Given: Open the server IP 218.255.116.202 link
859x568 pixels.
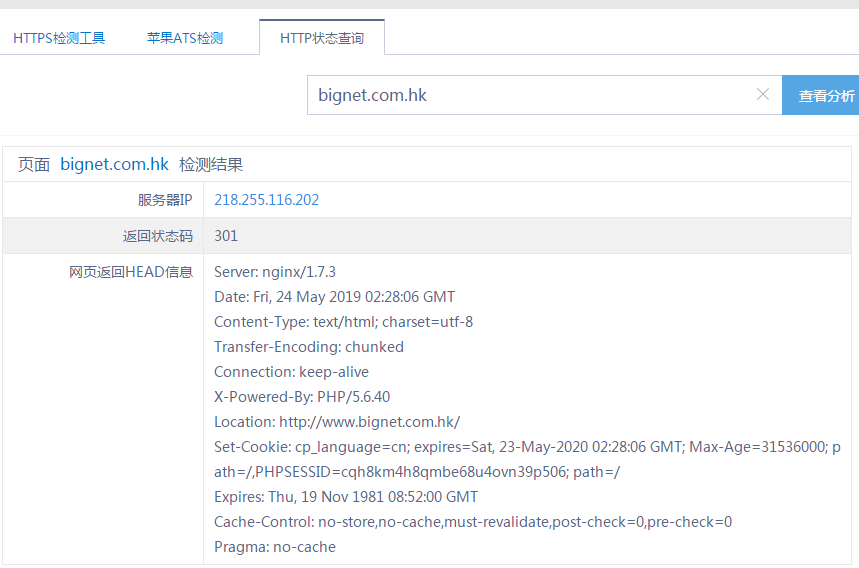Looking at the screenshot, I should (x=266, y=199).
